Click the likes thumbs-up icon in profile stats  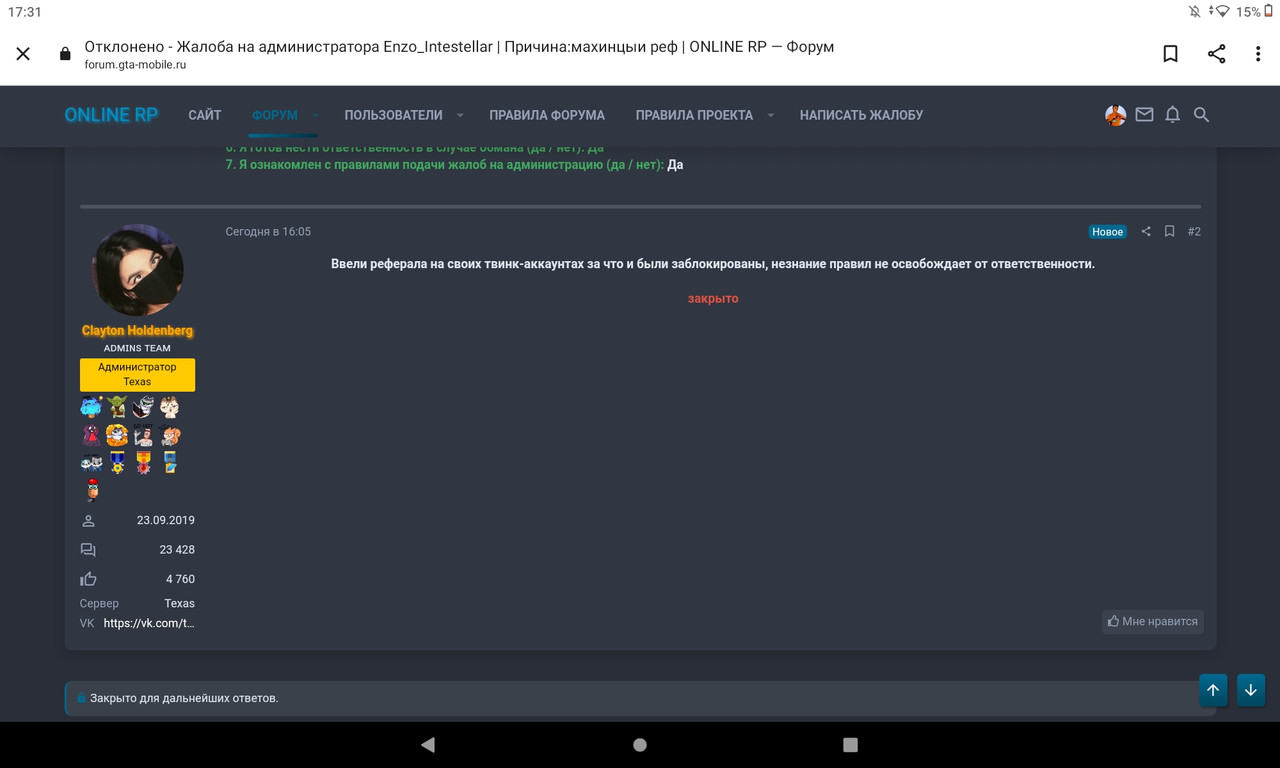pyautogui.click(x=88, y=578)
